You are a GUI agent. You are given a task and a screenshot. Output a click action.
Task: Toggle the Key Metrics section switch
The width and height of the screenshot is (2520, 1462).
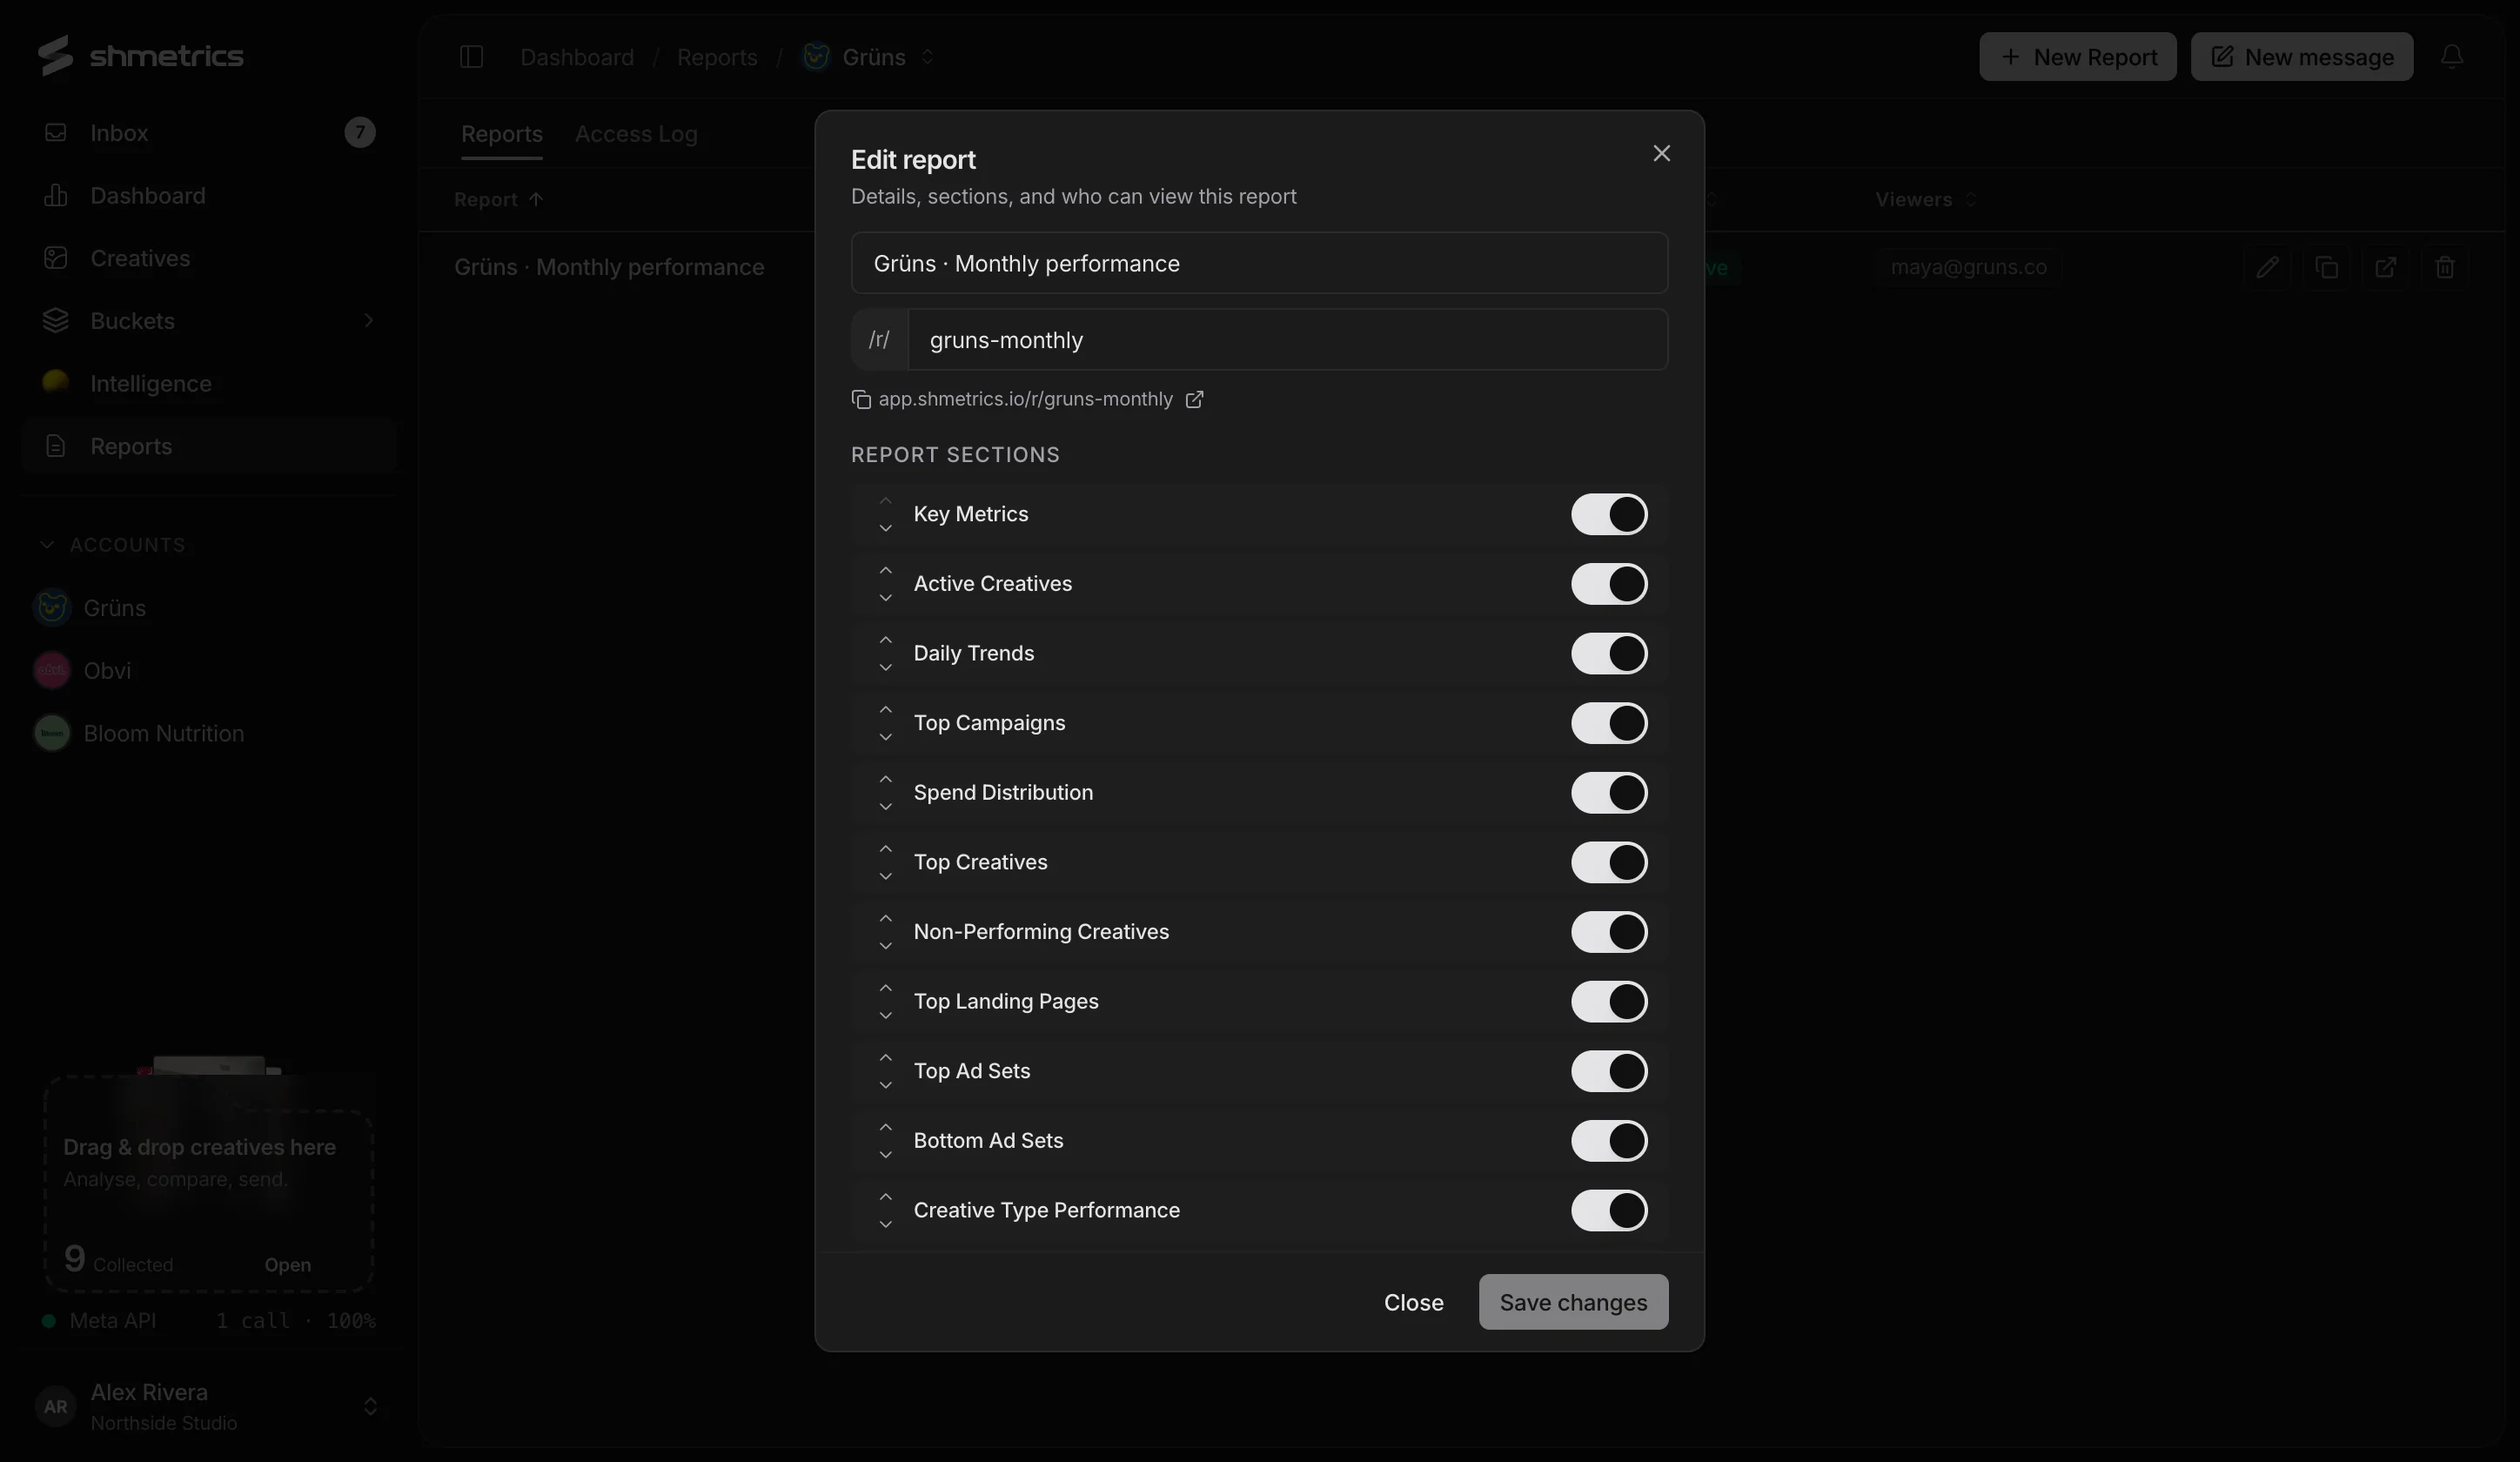click(1608, 514)
